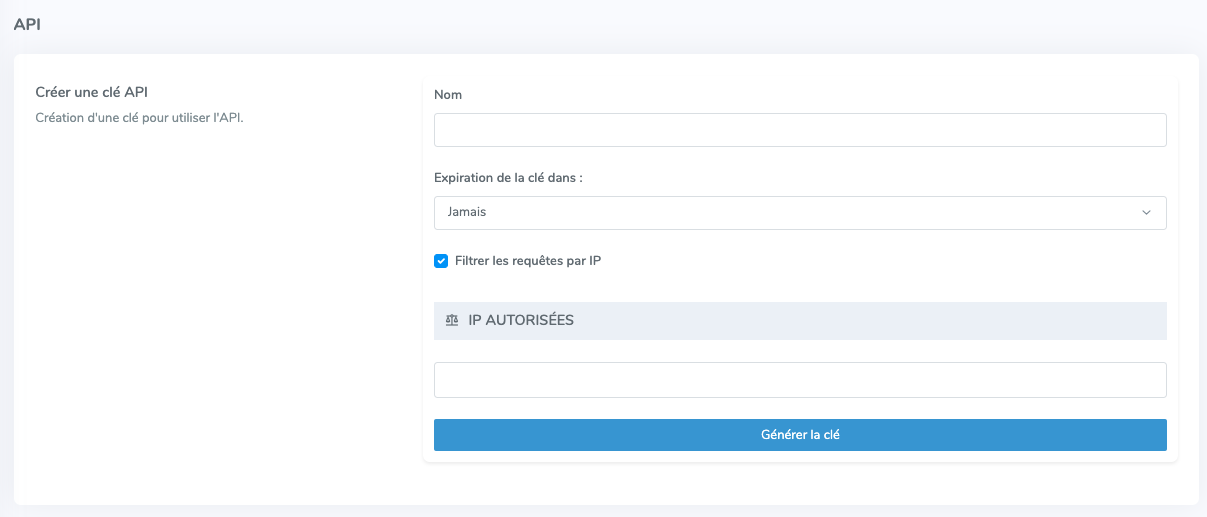
Task: Select the Jamais value in the expiration combo box
Action: (x=467, y=213)
